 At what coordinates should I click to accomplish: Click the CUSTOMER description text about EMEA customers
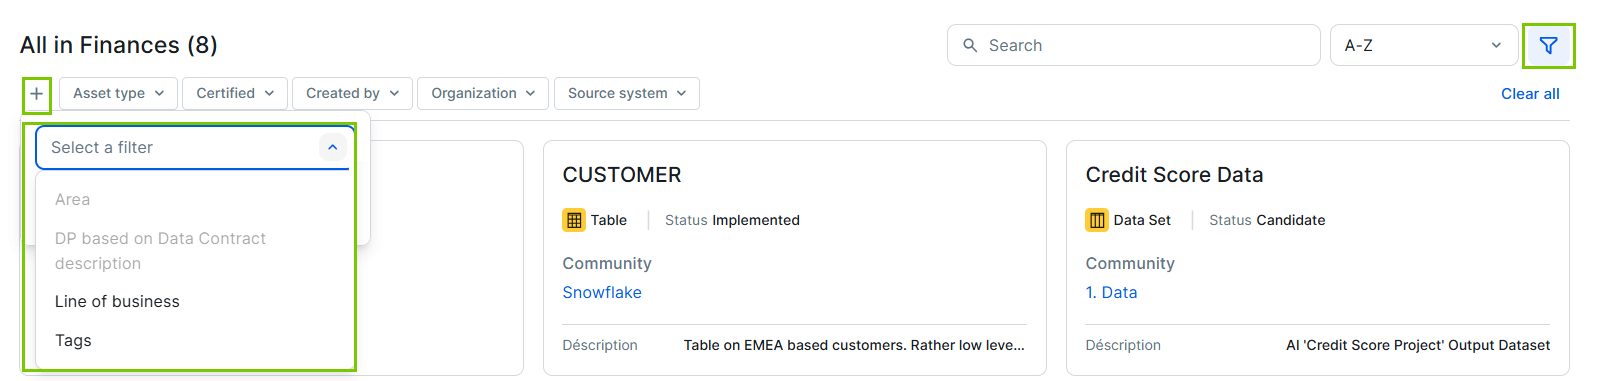click(854, 345)
